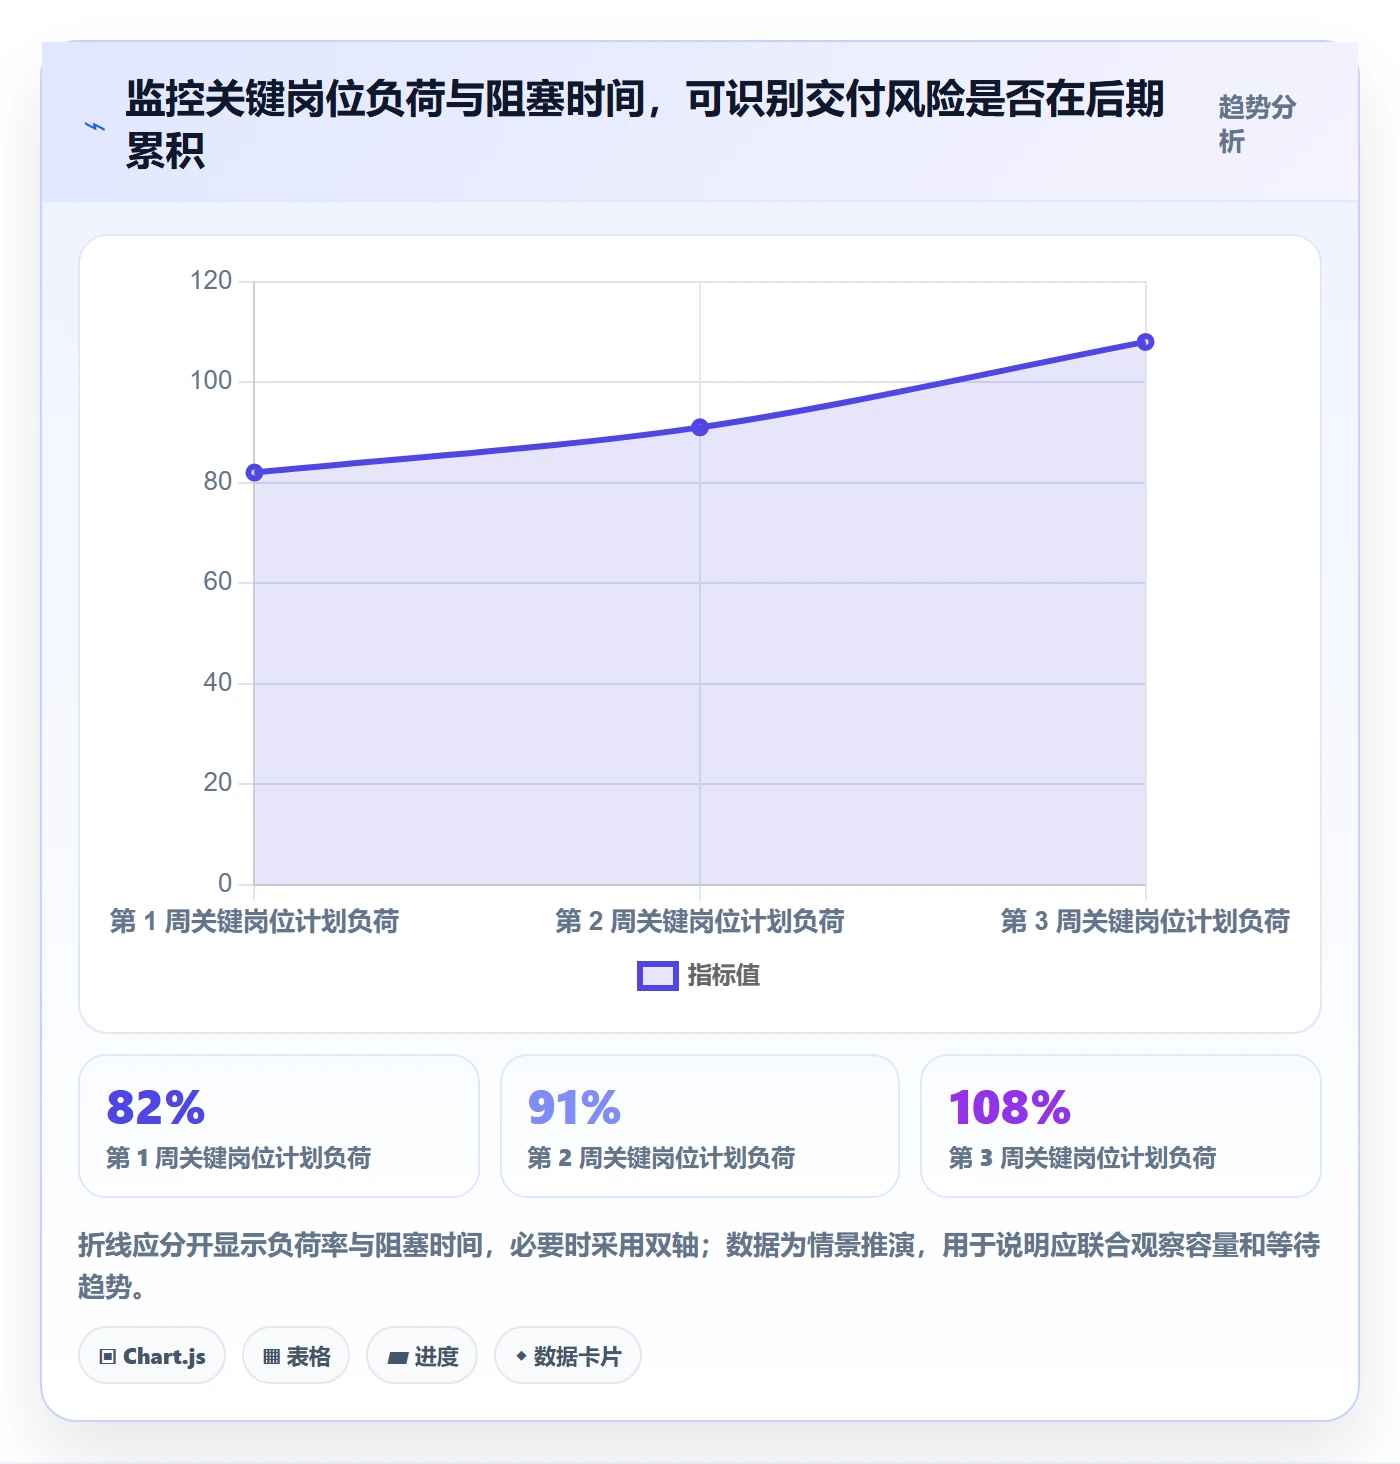Toggle the 指标值 legend color box
Viewport: 1400px width, 1464px height.
[x=658, y=976]
